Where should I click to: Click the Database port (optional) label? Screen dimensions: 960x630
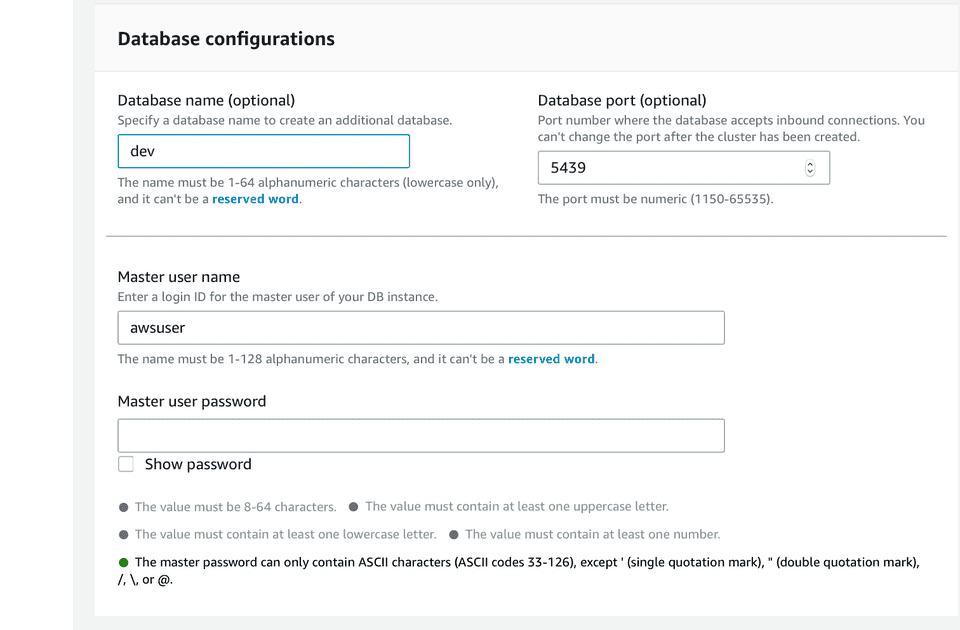coord(622,100)
